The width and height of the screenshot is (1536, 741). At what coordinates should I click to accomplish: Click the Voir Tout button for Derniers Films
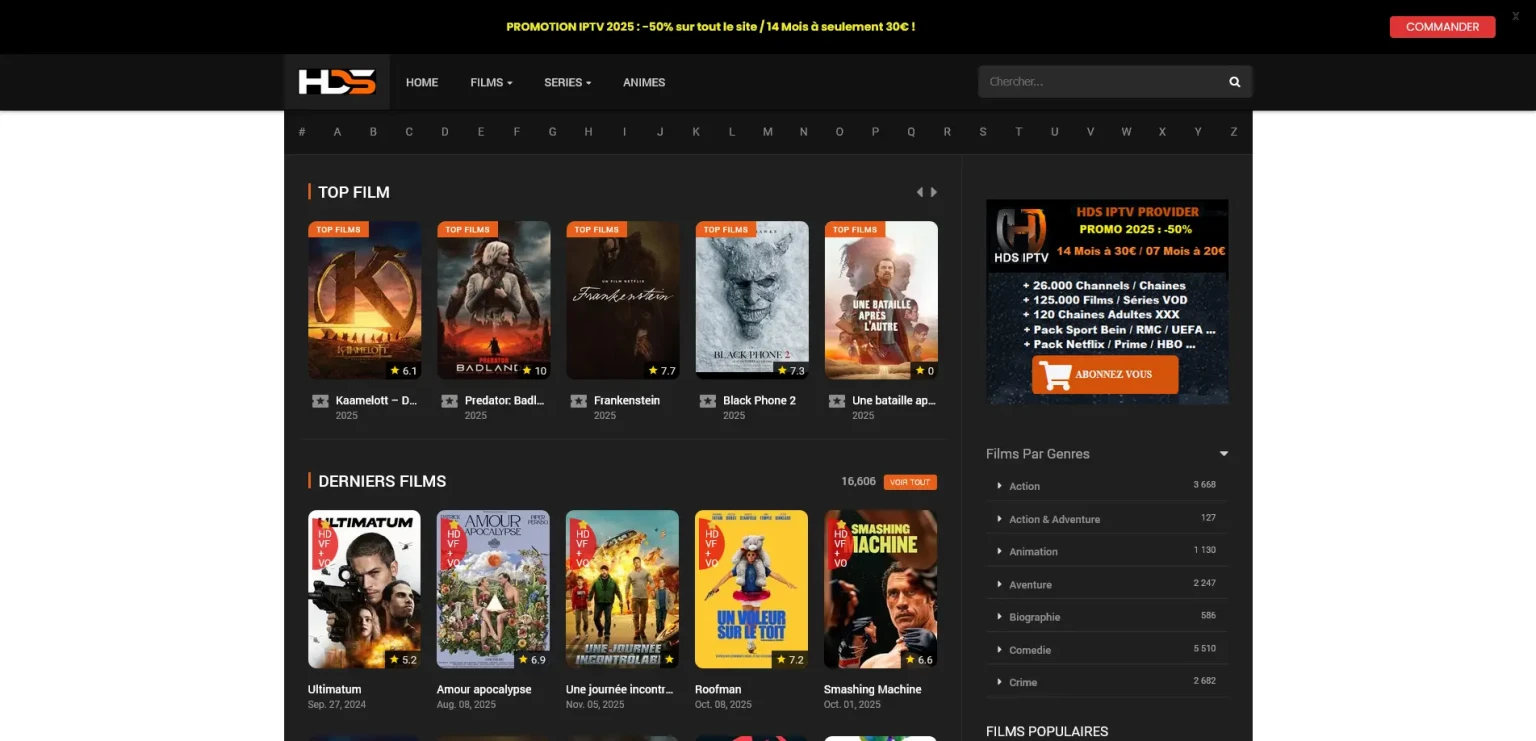click(x=910, y=482)
